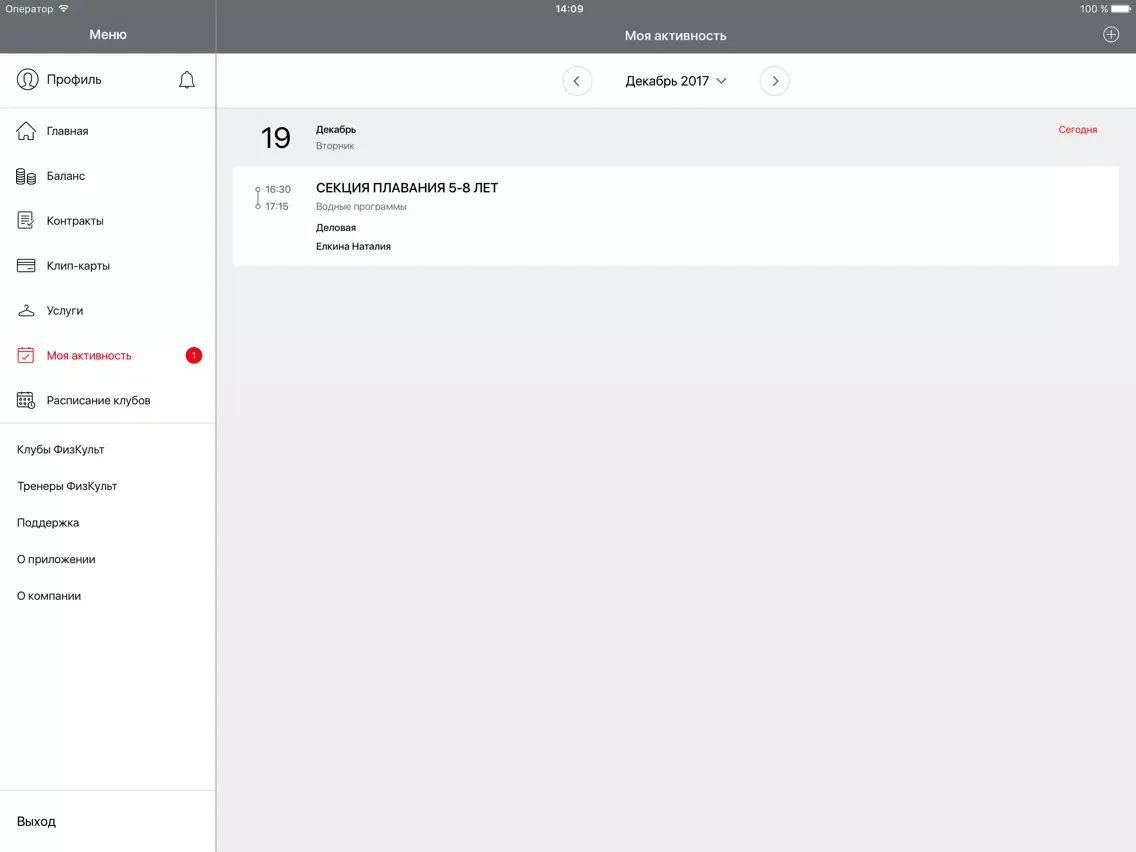Tap the Услуги hanger icon
1136x852 pixels.
coord(26,311)
